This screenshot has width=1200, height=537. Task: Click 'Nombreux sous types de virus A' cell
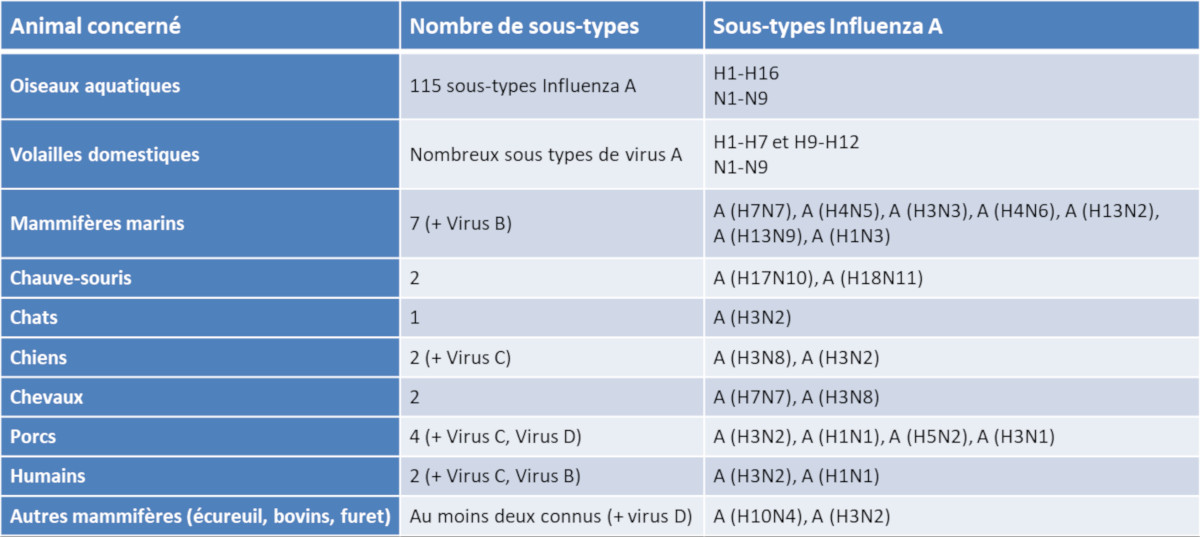546,155
